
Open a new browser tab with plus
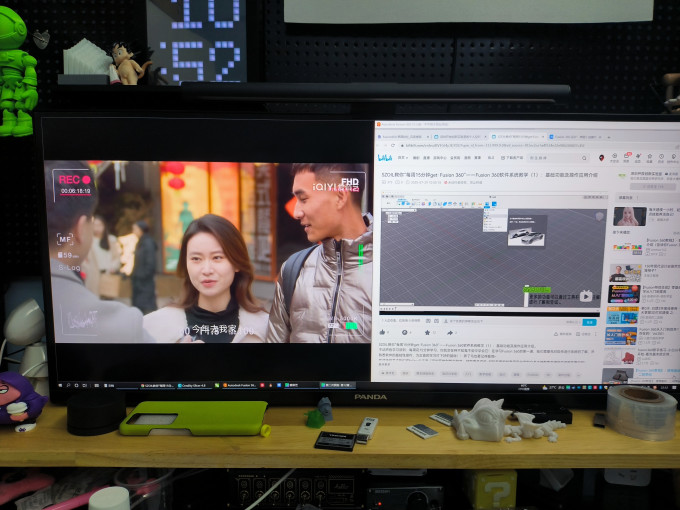[609, 137]
